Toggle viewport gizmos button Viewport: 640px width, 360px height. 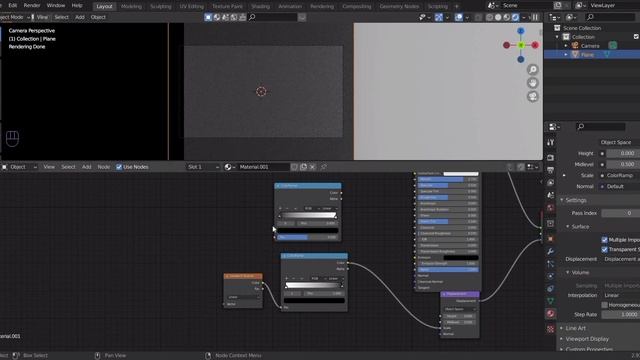pos(439,18)
